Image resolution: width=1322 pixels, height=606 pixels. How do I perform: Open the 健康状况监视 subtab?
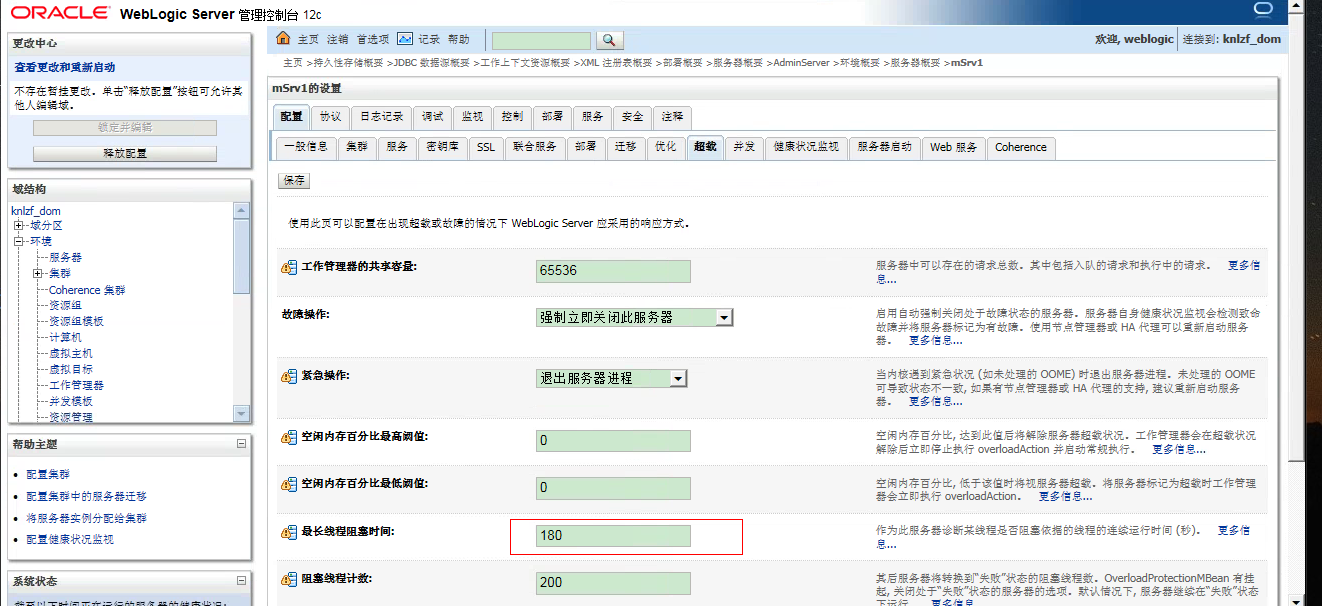(x=806, y=147)
